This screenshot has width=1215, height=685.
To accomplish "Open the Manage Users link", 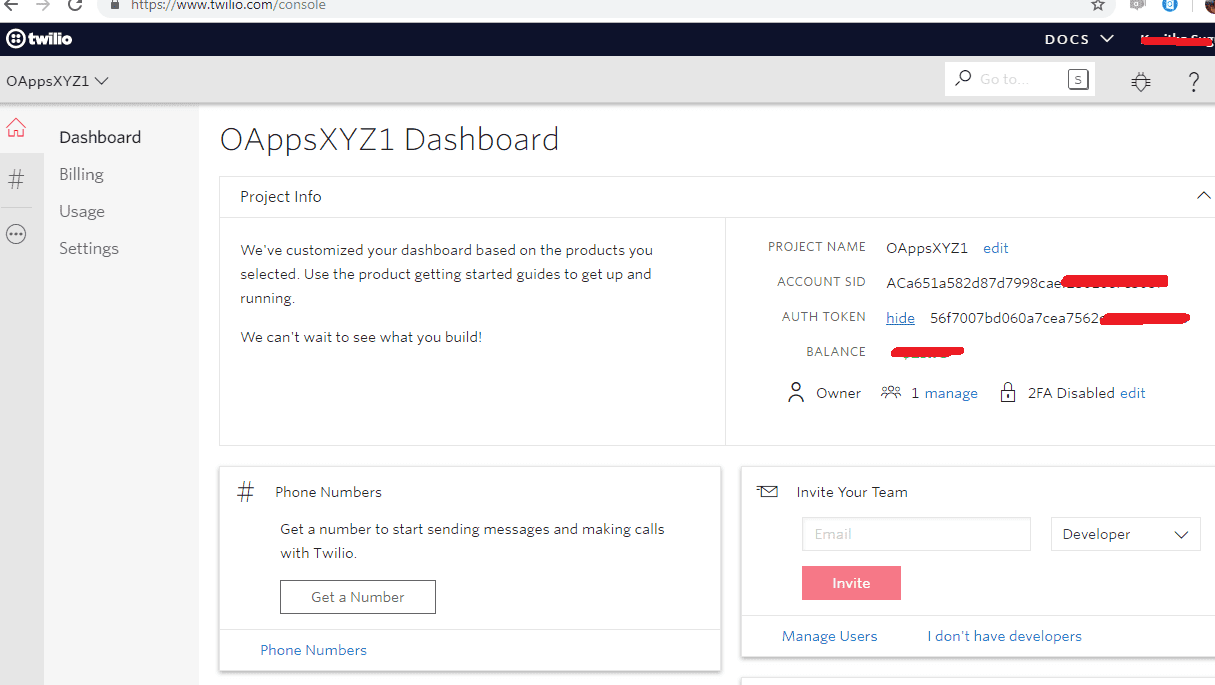I will click(830, 636).
